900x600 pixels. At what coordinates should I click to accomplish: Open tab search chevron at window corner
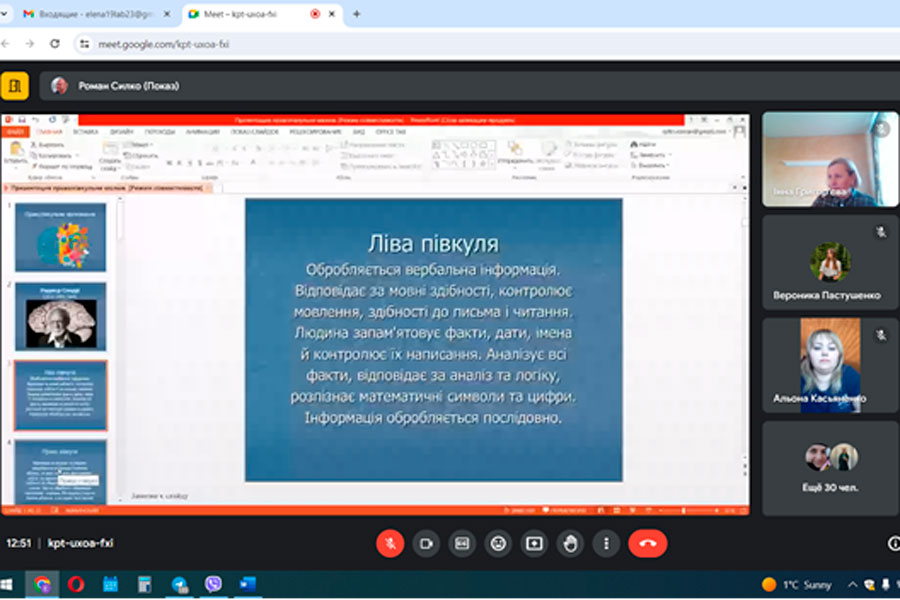coord(3,14)
